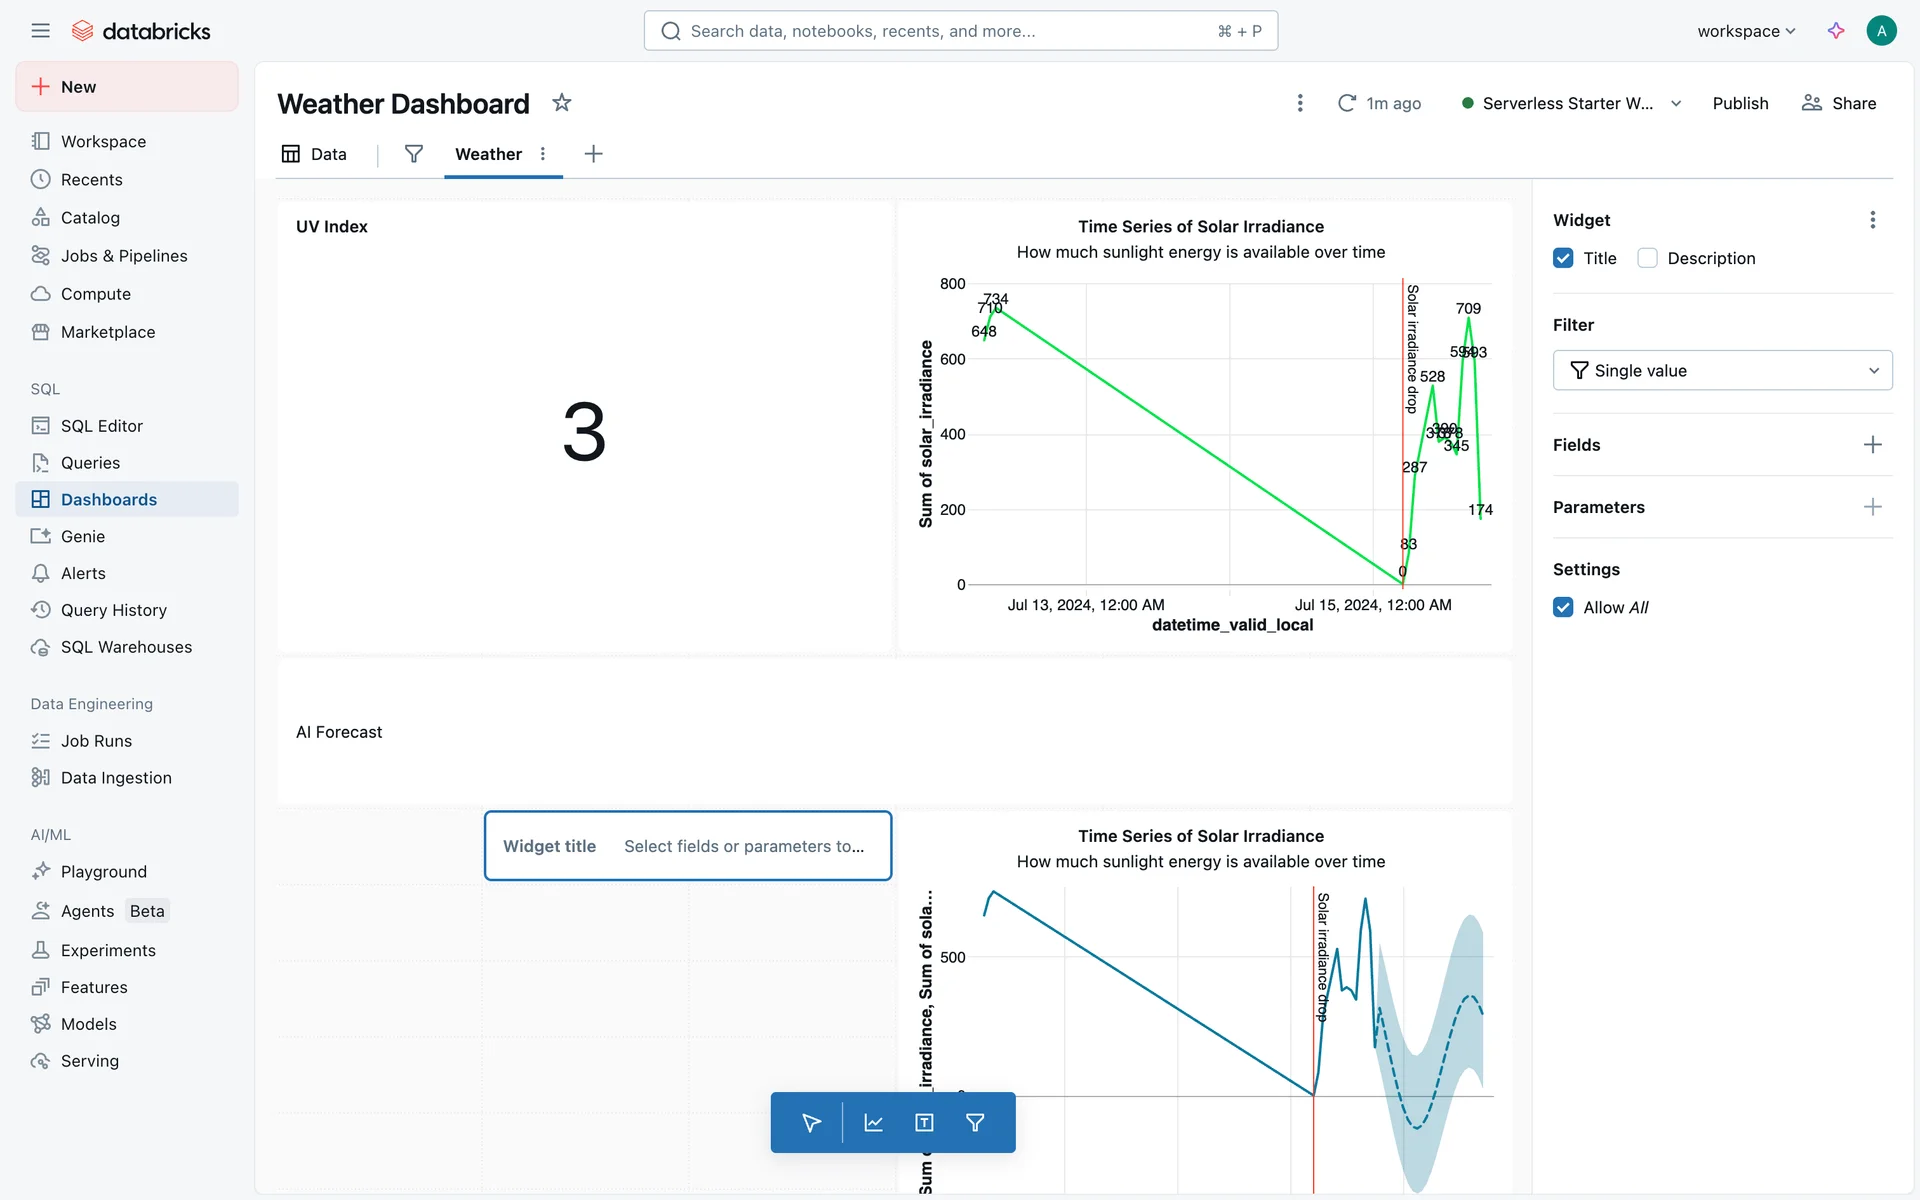Screen dimensions: 1920x1200
Task: Select the add visualization chart tool
Action: (873, 1123)
